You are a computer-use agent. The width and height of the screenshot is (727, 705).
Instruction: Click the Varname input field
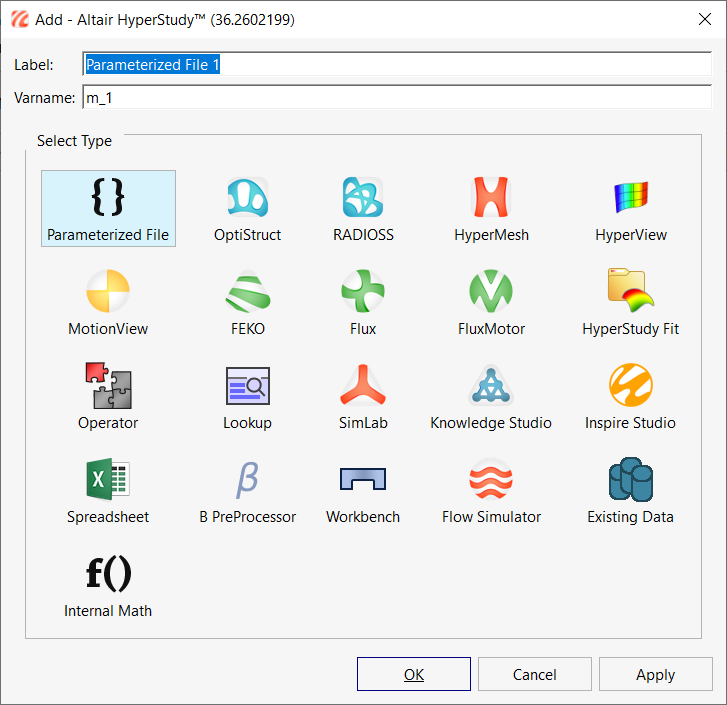[x=396, y=98]
